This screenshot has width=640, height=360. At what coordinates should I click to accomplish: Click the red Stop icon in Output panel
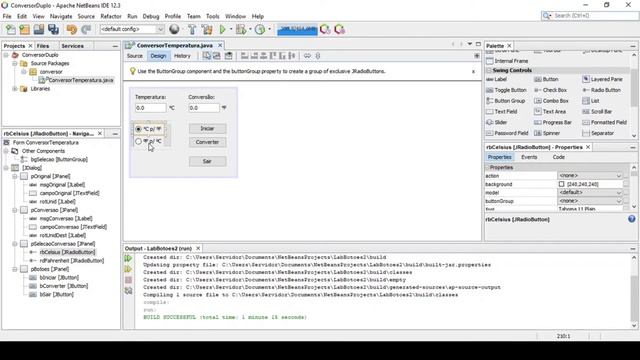[x=128, y=280]
